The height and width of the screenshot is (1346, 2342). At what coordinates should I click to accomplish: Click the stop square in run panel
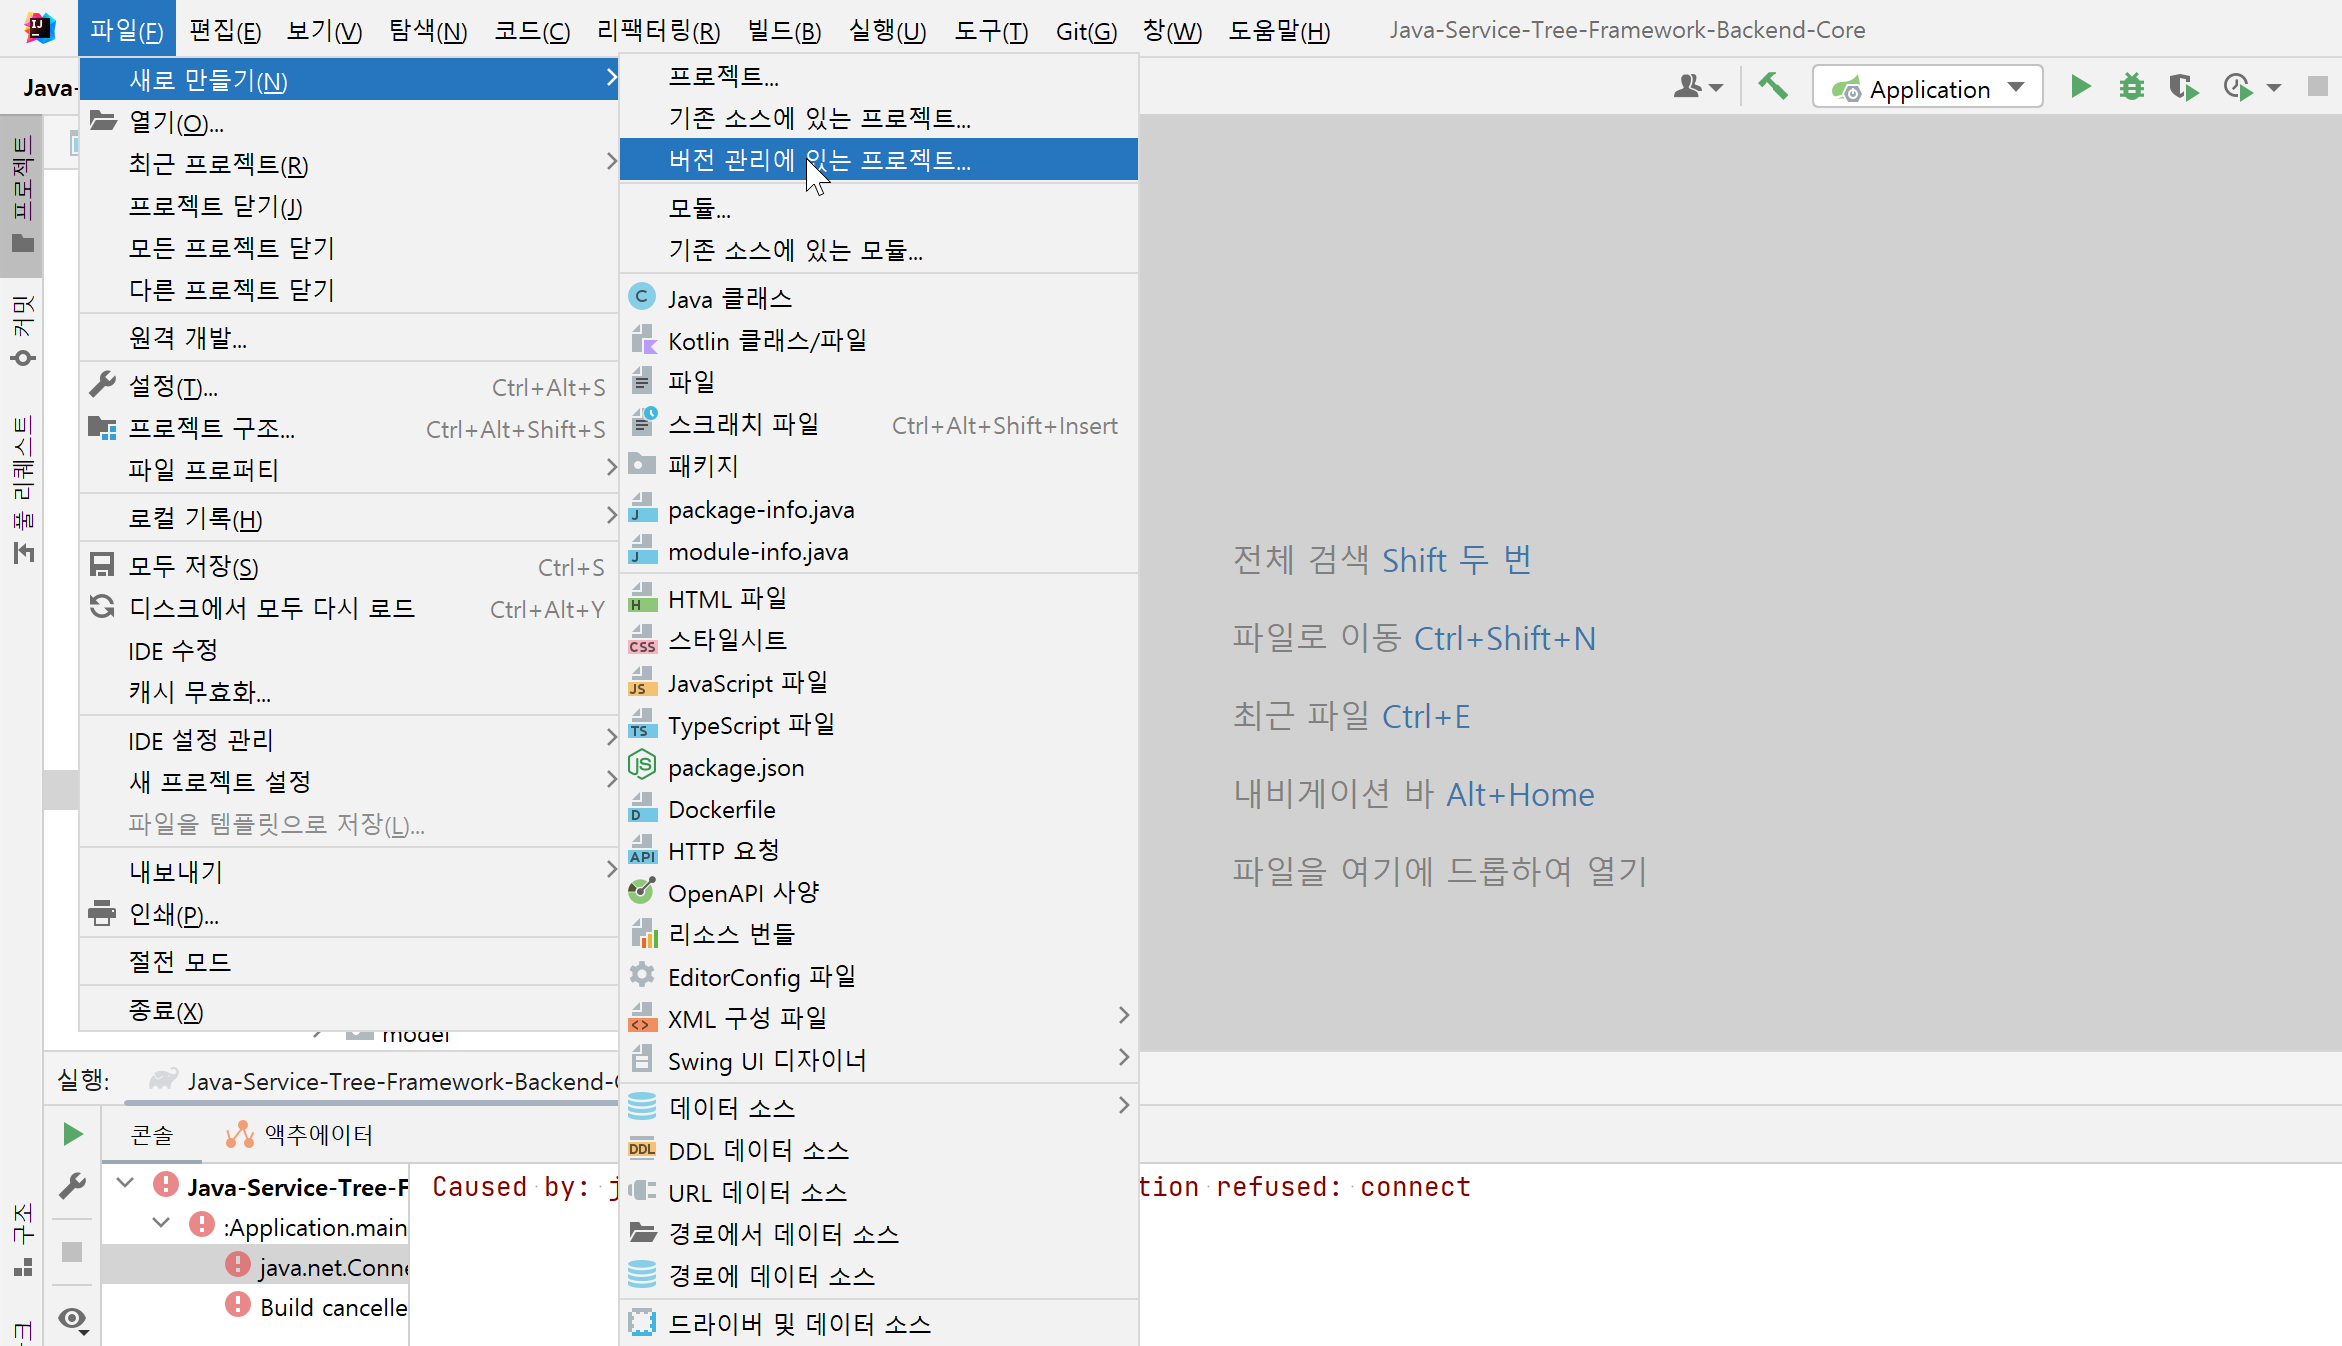pos(72,1252)
